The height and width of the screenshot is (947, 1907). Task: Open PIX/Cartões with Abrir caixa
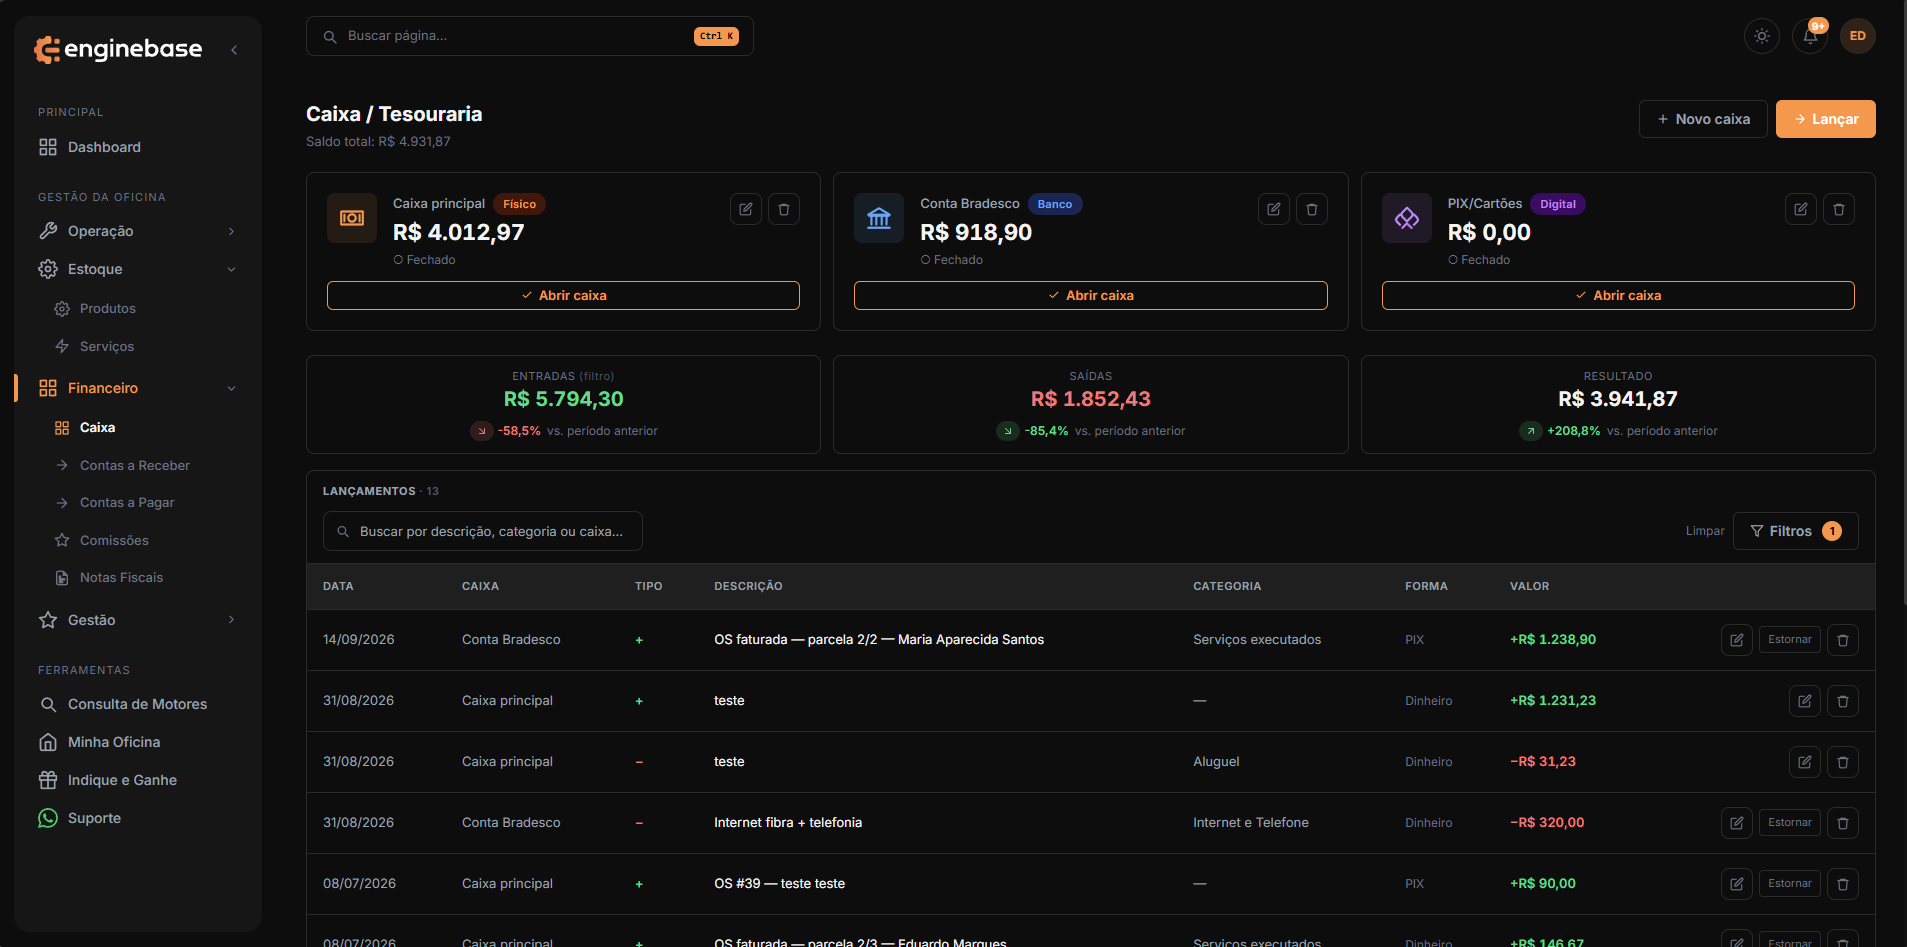pyautogui.click(x=1618, y=295)
